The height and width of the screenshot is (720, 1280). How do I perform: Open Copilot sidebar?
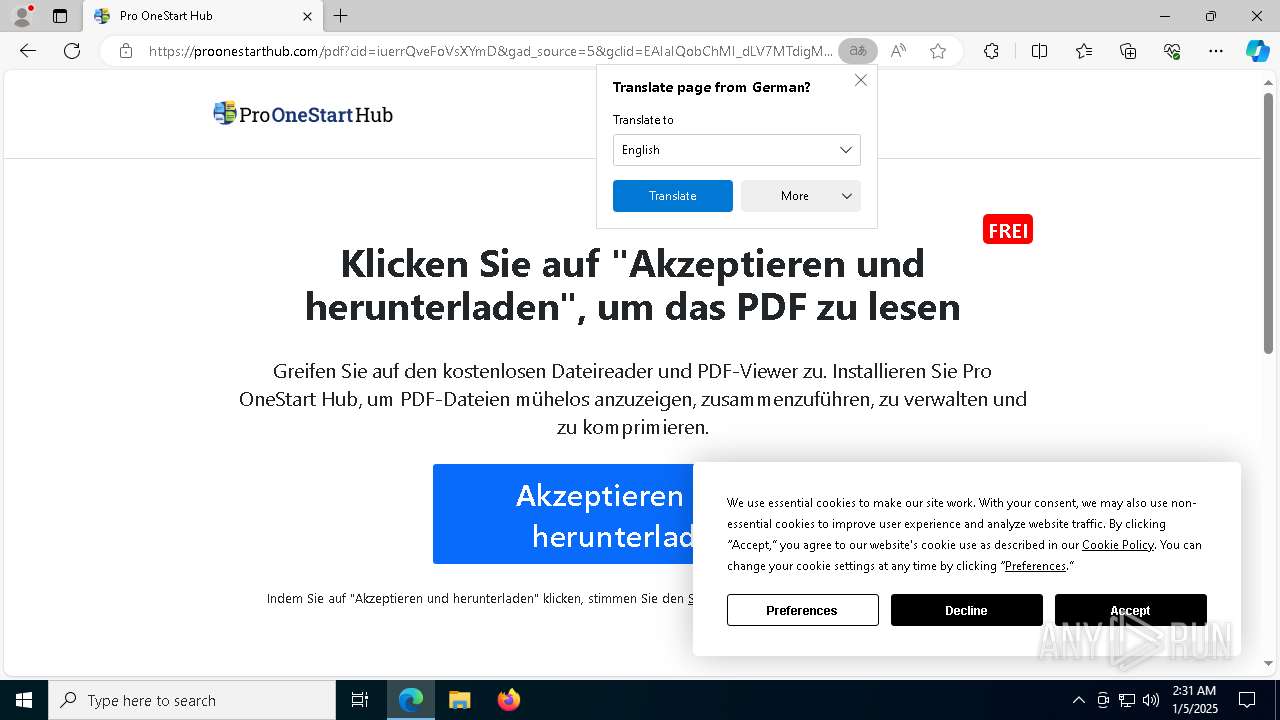point(1257,51)
